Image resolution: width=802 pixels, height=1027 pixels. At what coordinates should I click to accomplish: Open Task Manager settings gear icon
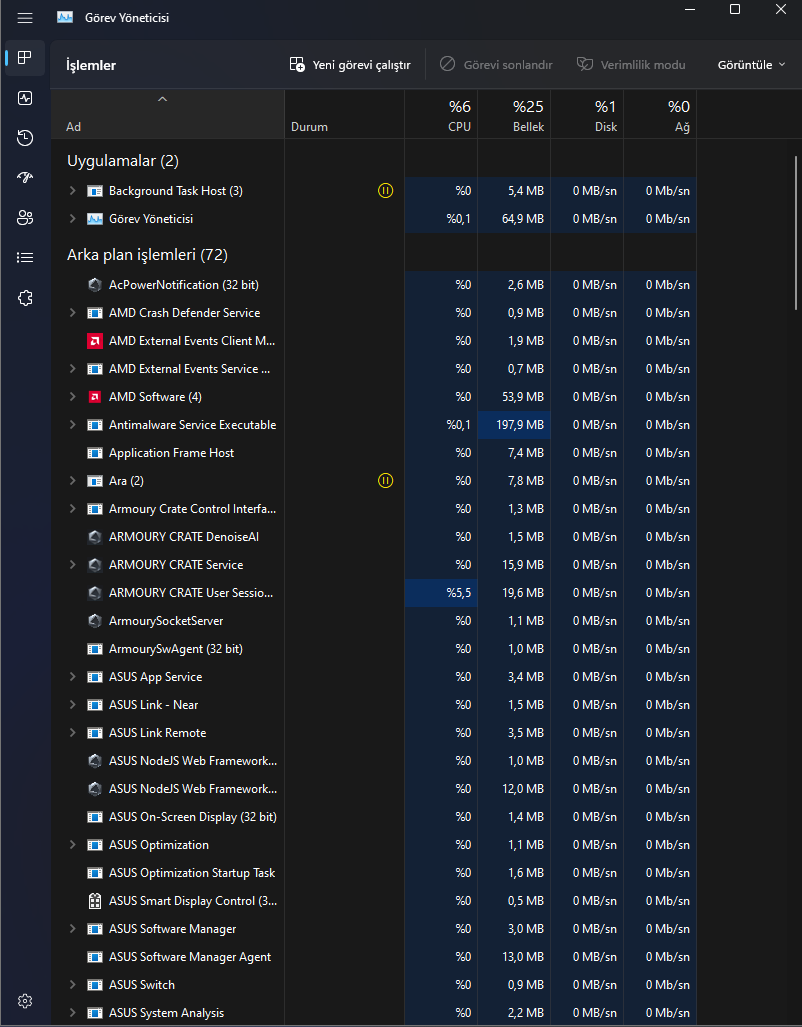[25, 1001]
